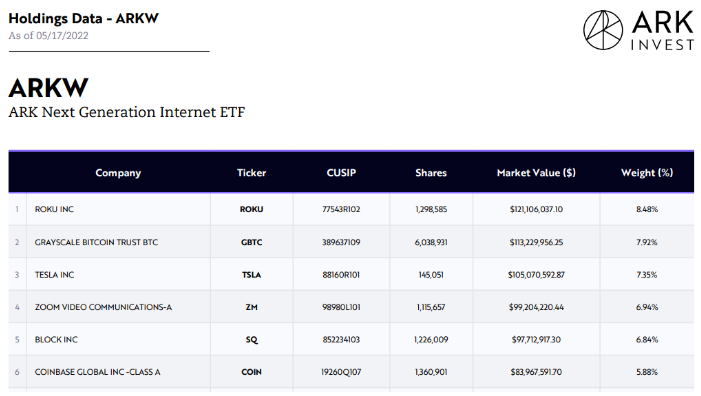This screenshot has width=701, height=396.
Task: Click Coinbase Global Inc -Class A name
Action: [97, 372]
